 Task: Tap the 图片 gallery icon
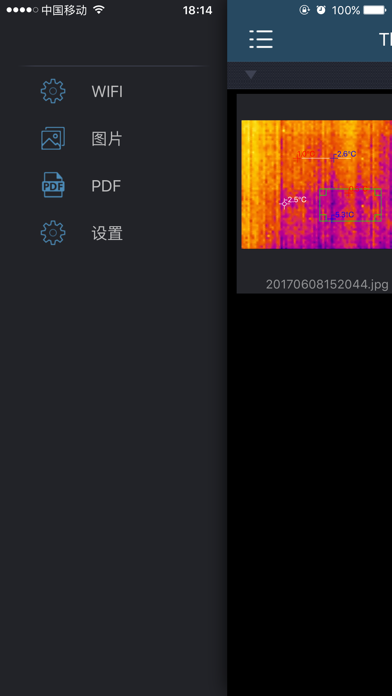[53, 138]
